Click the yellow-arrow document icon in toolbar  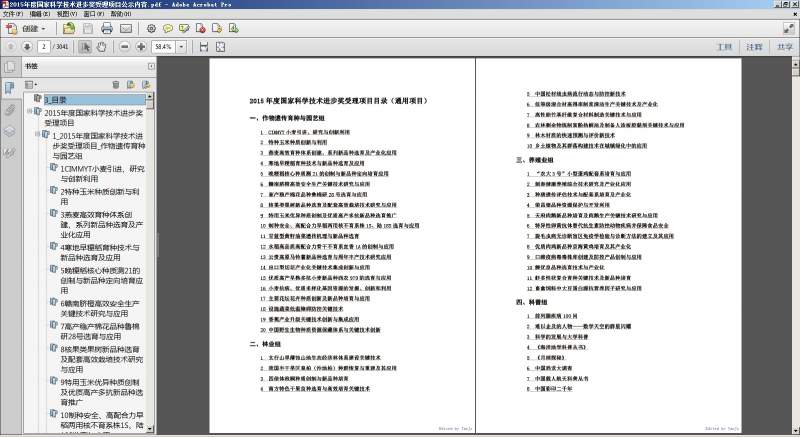click(217, 29)
